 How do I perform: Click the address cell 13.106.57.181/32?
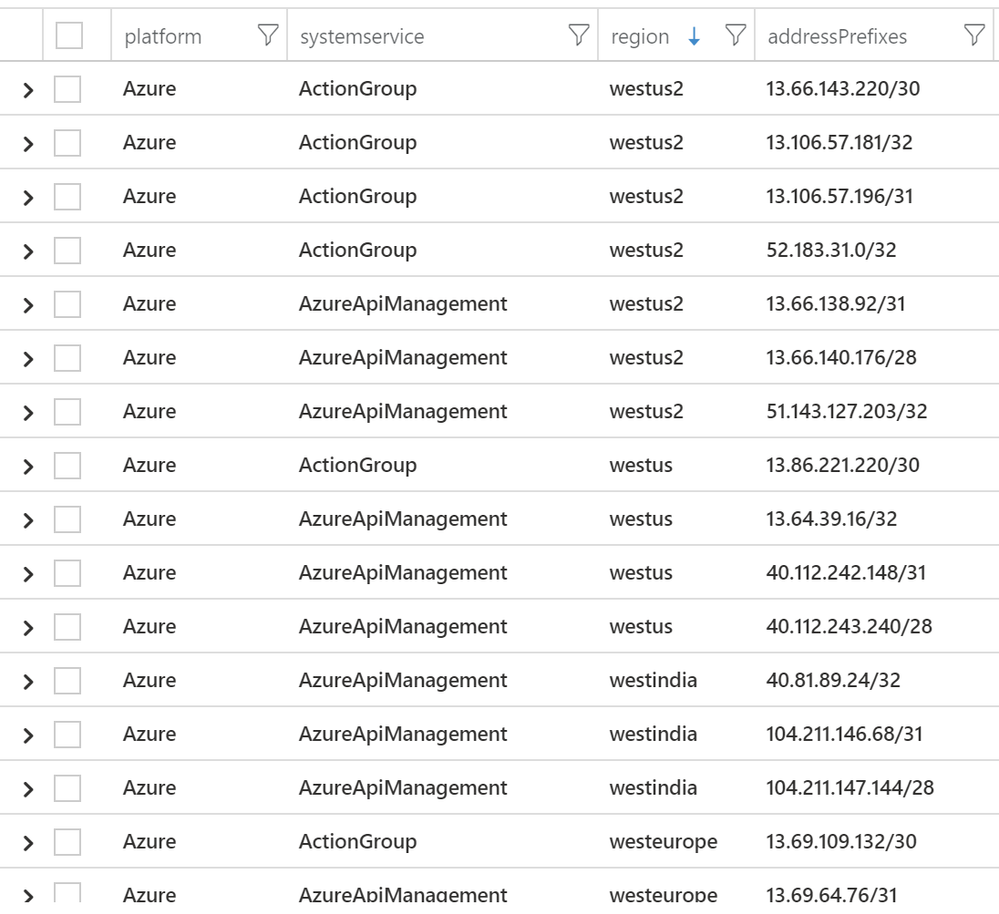coord(839,143)
